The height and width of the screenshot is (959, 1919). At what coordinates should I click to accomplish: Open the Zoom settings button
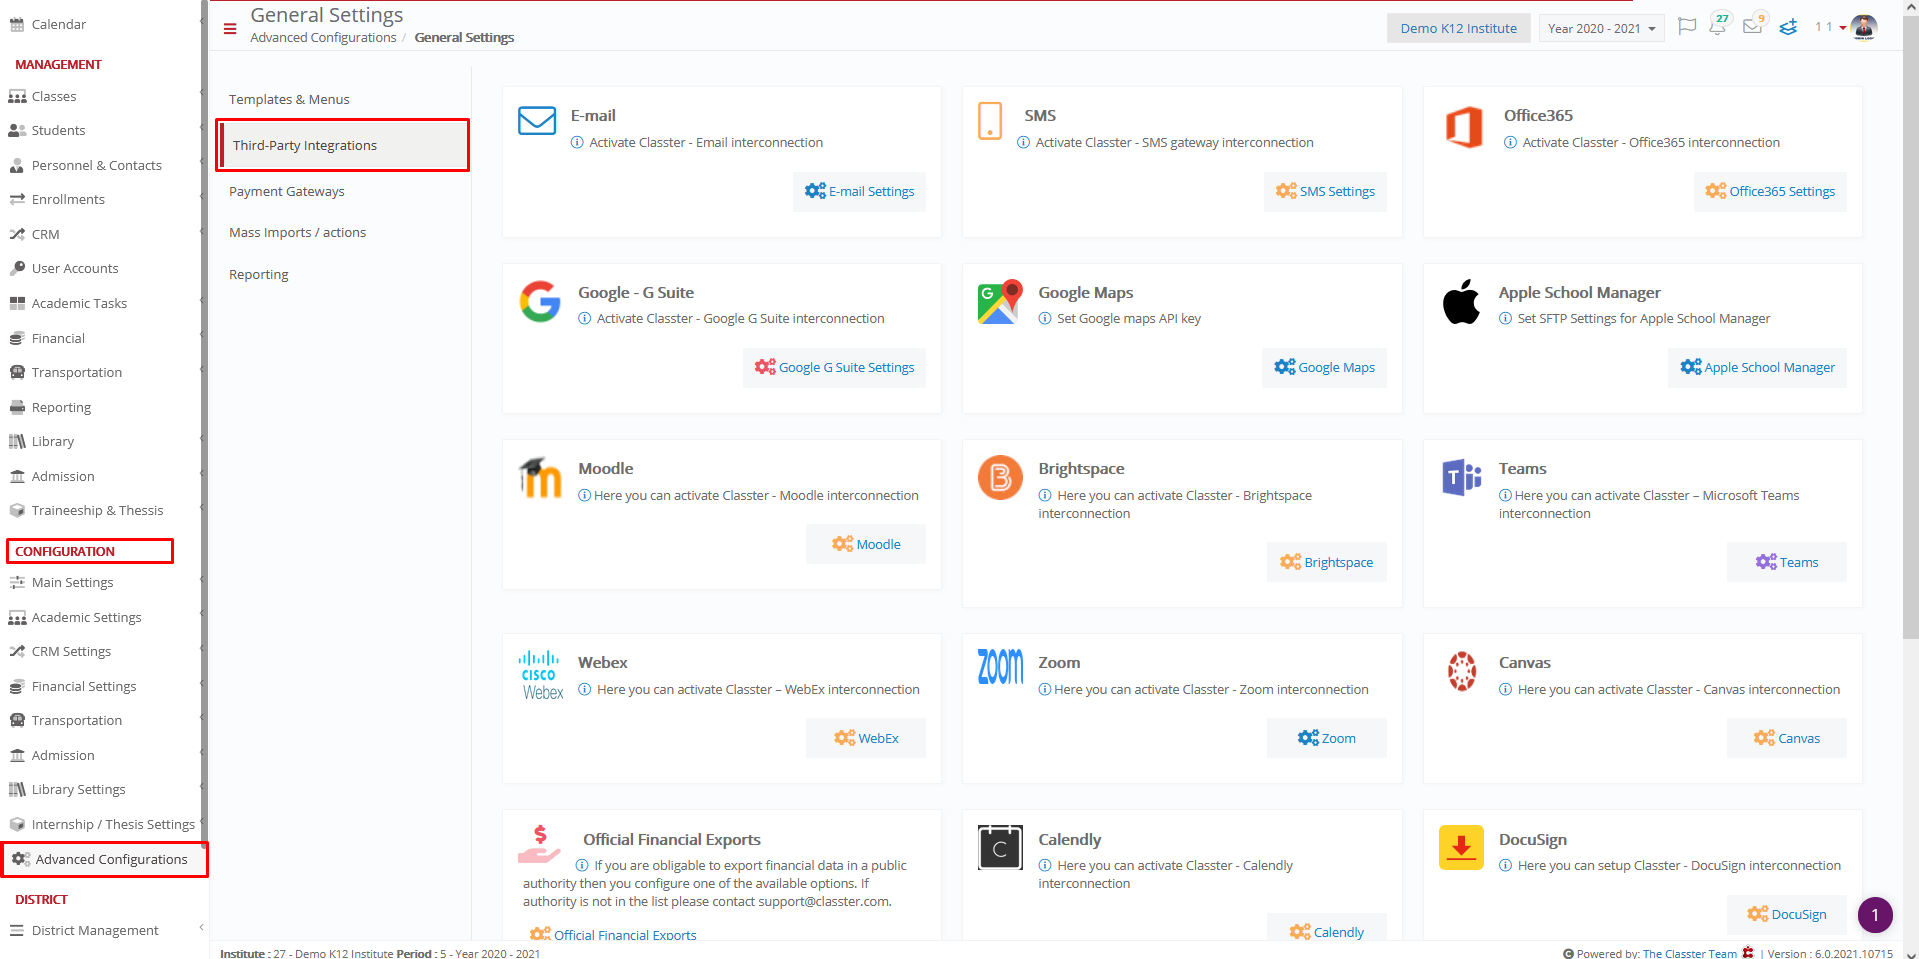coord(1327,738)
